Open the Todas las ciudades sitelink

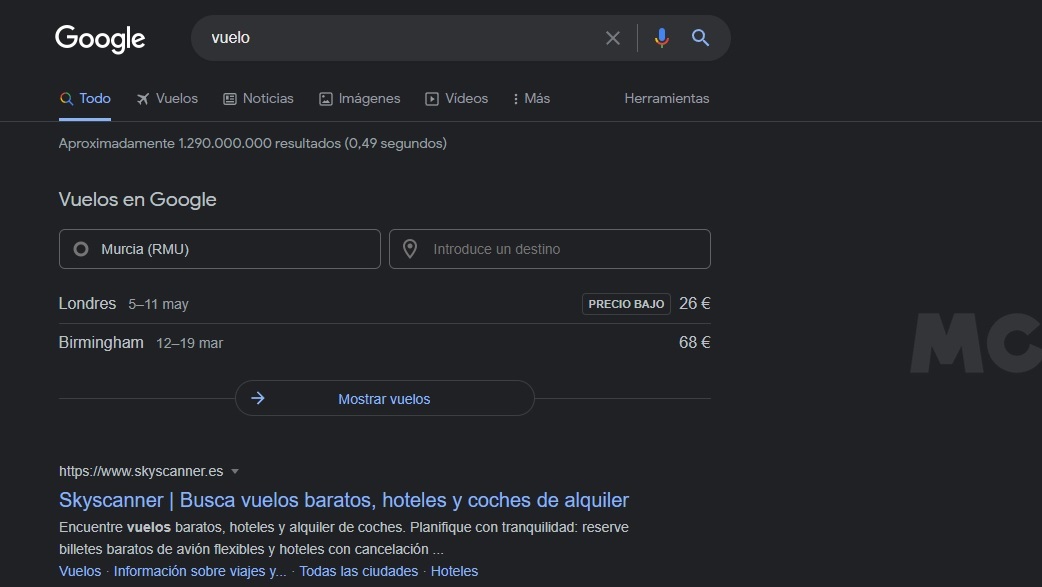click(x=358, y=571)
